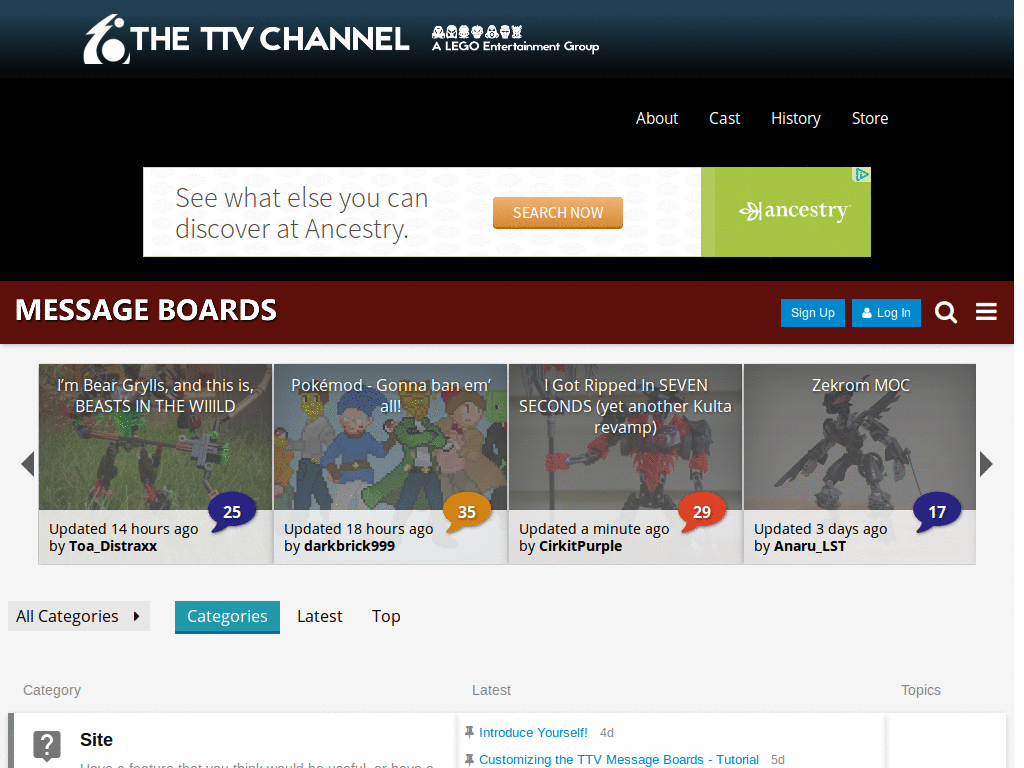Viewport: 1024px width, 768px height.
Task: Click the 35 replies bubble
Action: click(x=466, y=511)
